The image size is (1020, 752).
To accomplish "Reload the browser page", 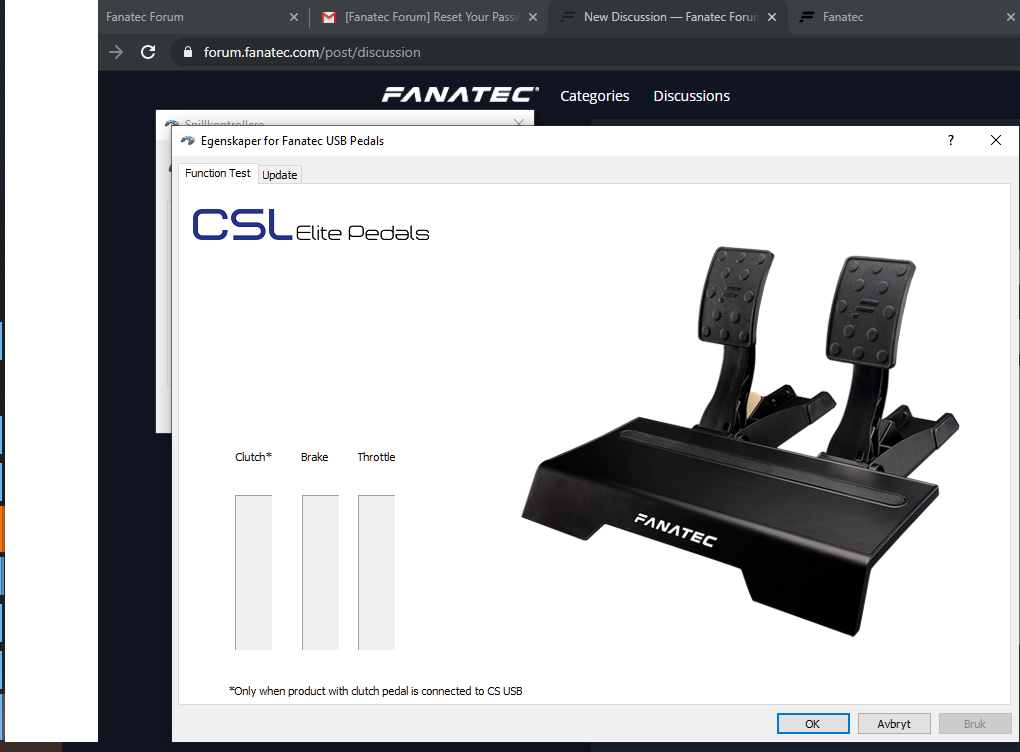I will 148,52.
